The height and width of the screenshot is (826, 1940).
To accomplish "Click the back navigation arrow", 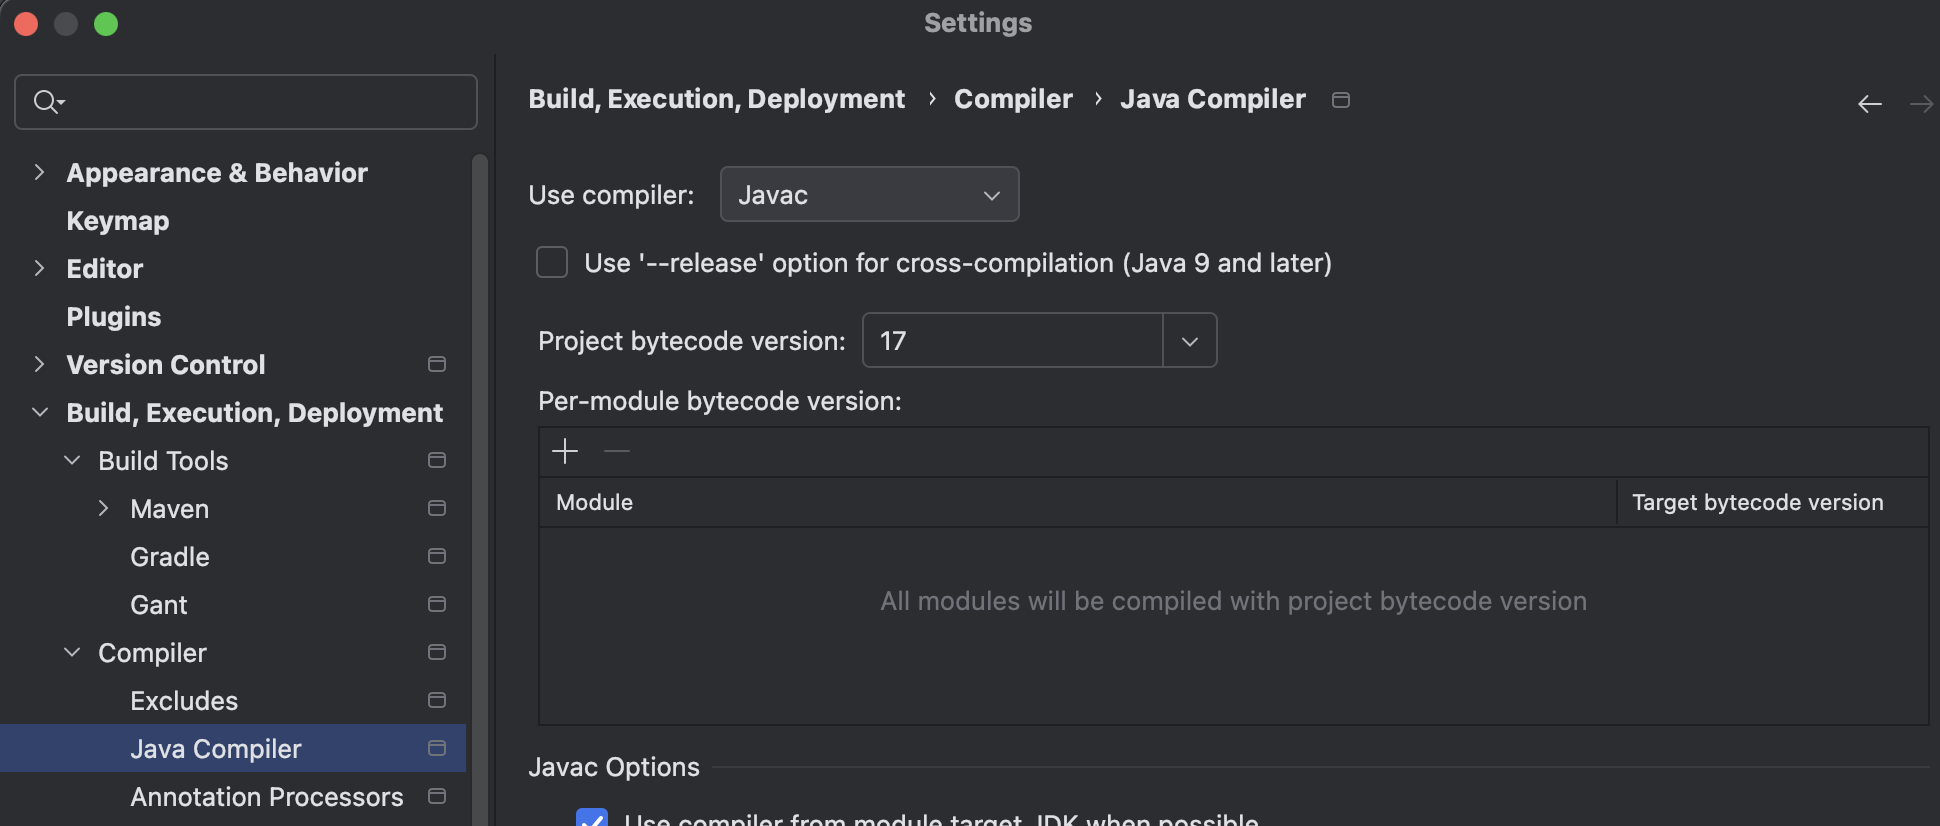I will [1869, 104].
